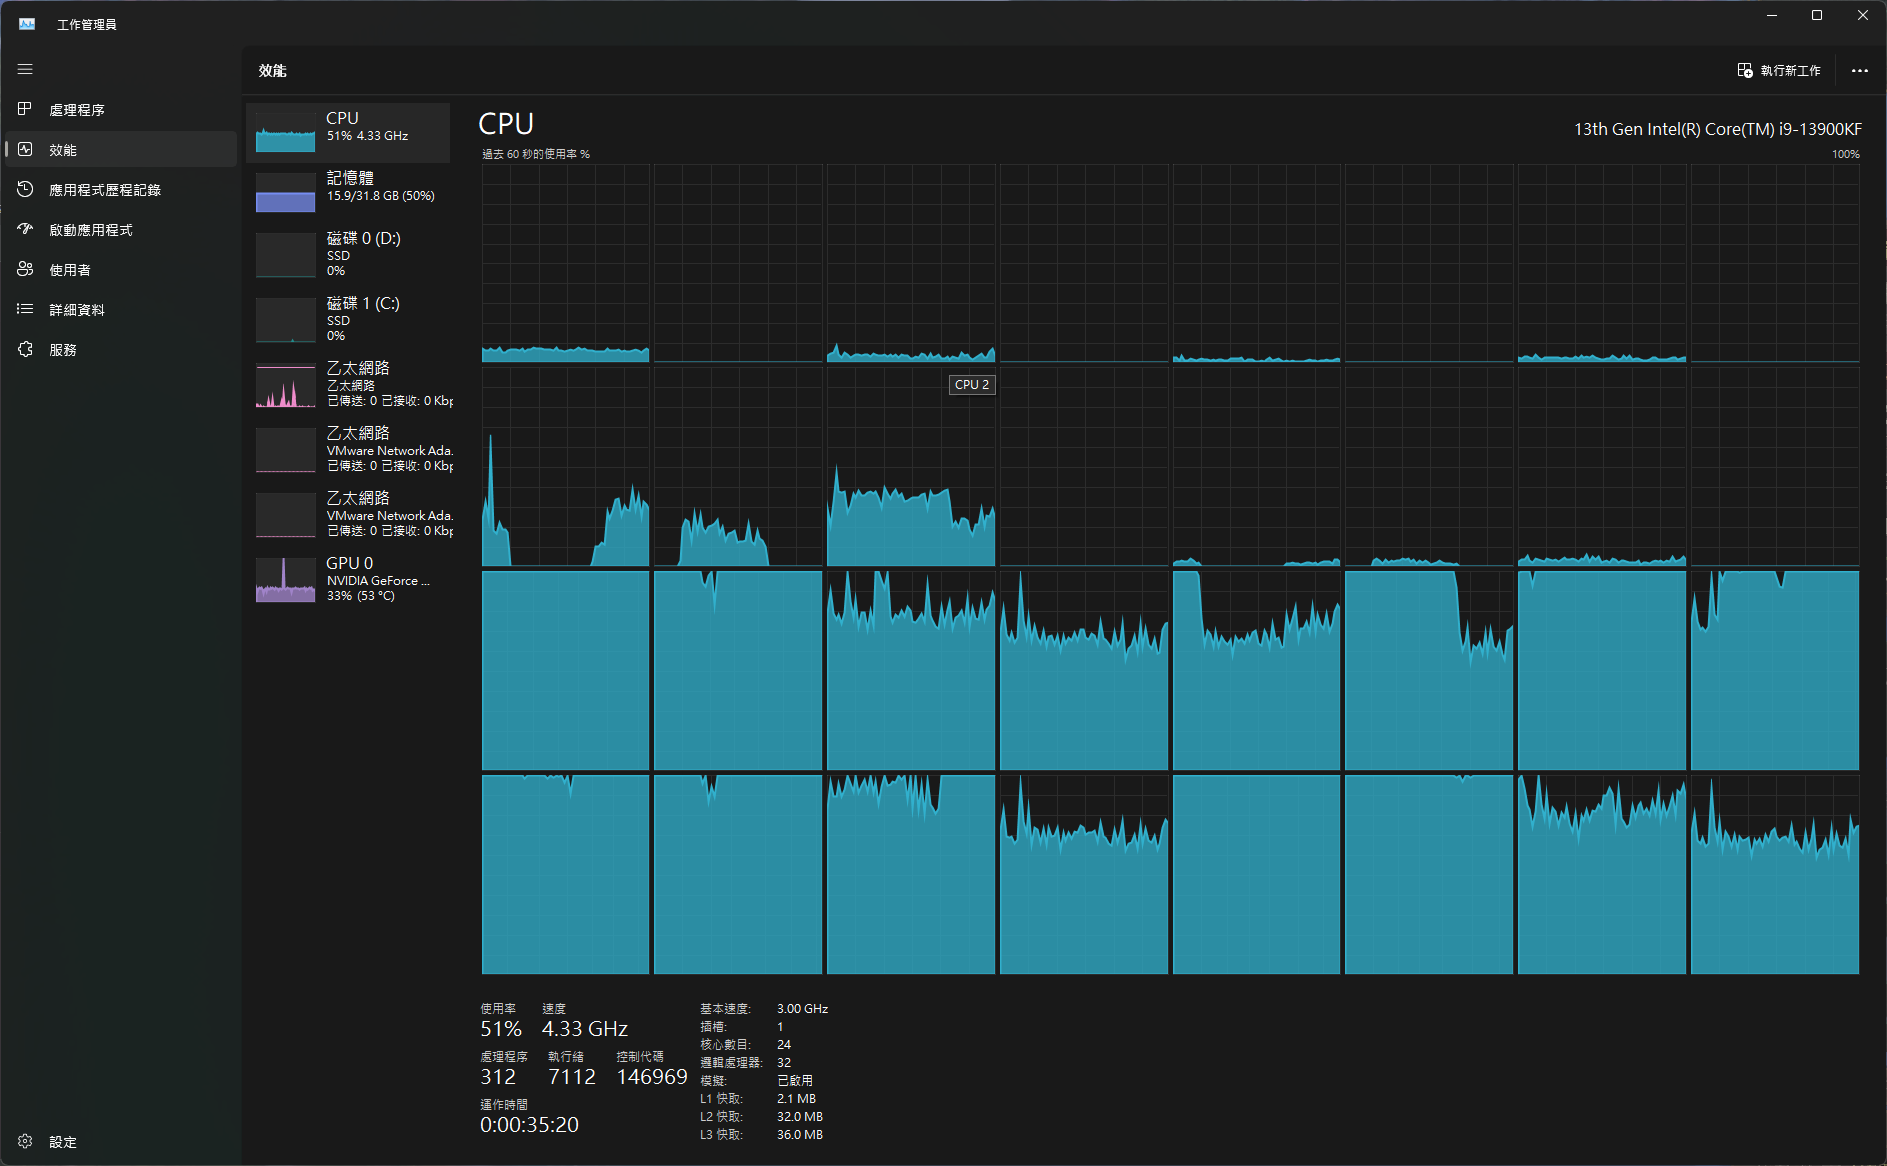Select the first 乙太網路 entry with pink graph
The height and width of the screenshot is (1166, 1887).
348,385
